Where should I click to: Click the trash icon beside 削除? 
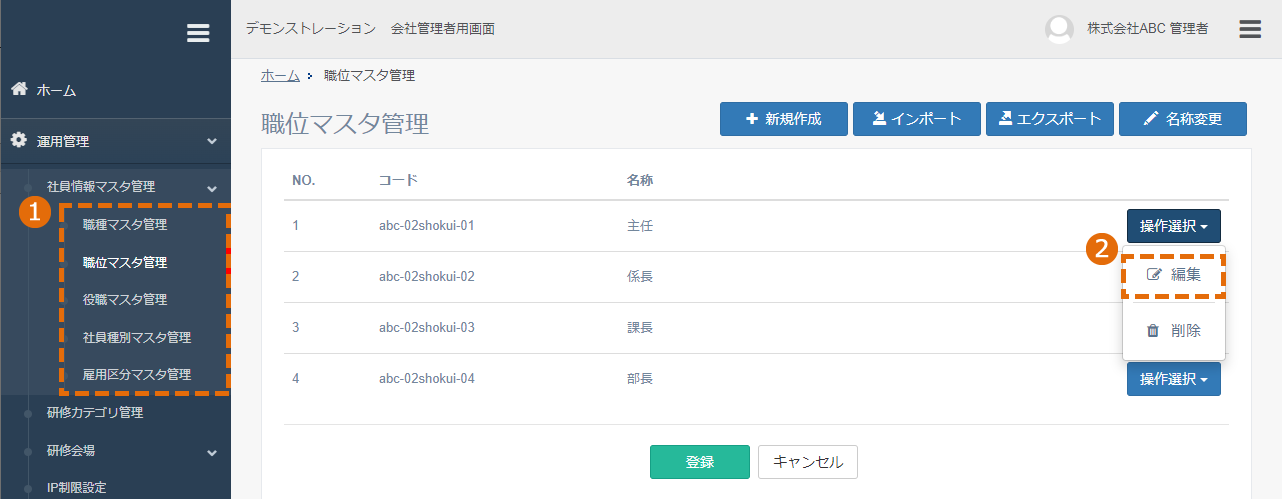tap(1153, 331)
